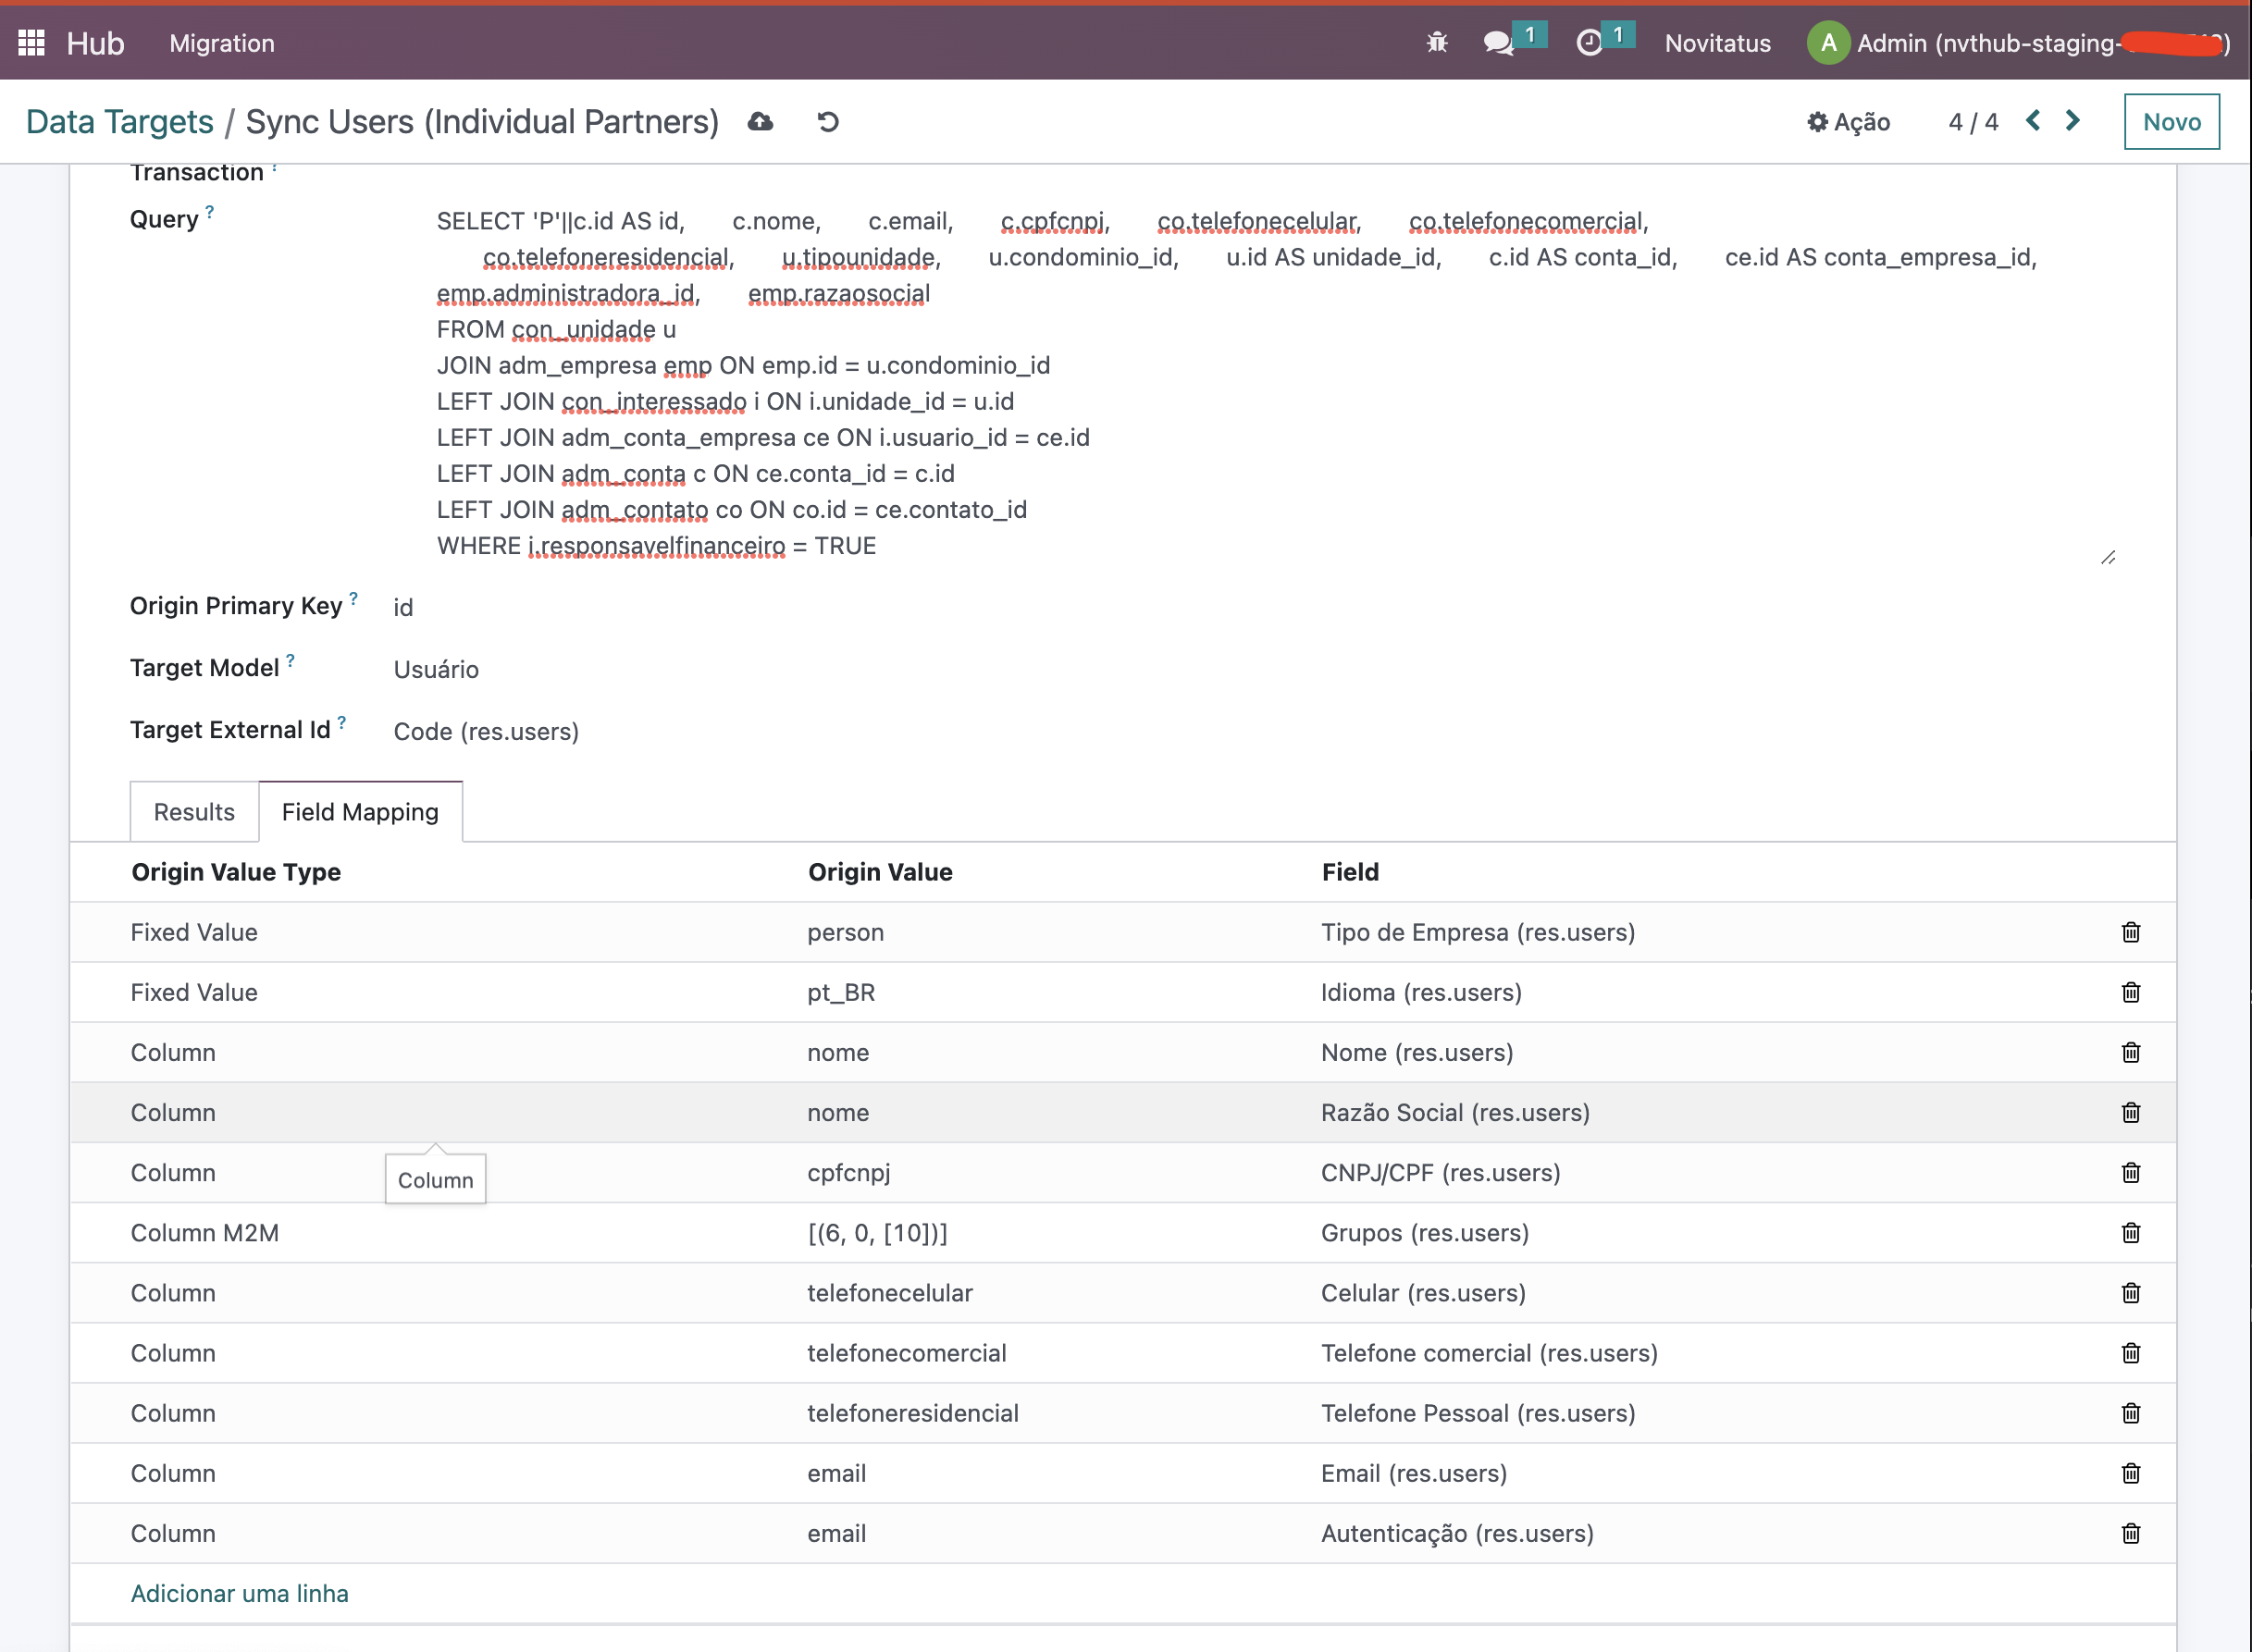Screen dimensions: 2252x1652
Task: Click the 'telefoneresidencial' origin value cell
Action: [913, 1412]
